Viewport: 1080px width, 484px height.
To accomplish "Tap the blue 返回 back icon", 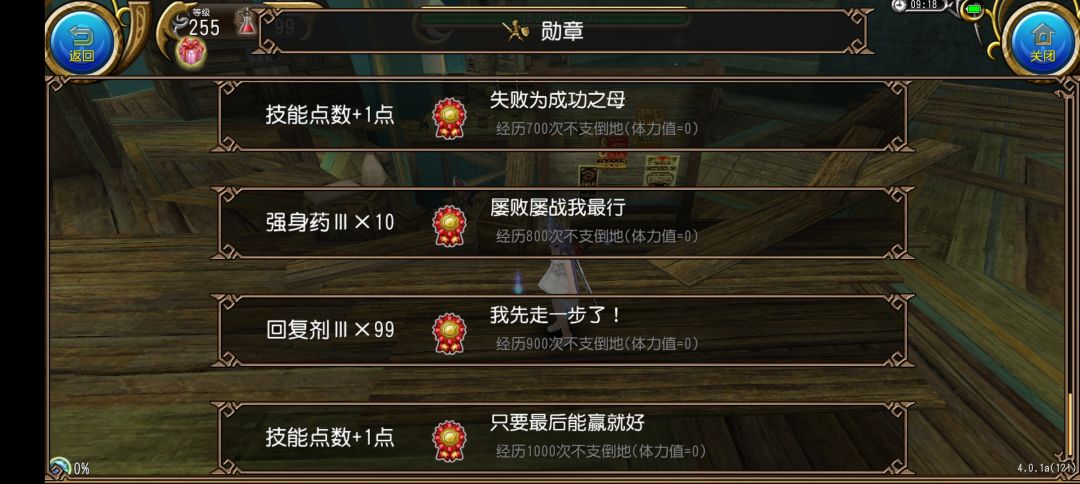I will 82,41.
